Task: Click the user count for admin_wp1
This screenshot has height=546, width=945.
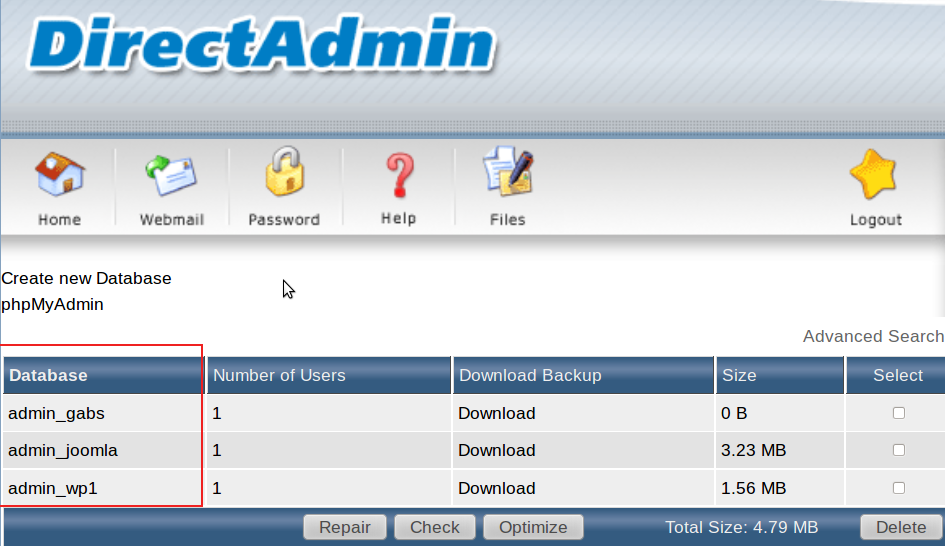Action: (x=217, y=488)
